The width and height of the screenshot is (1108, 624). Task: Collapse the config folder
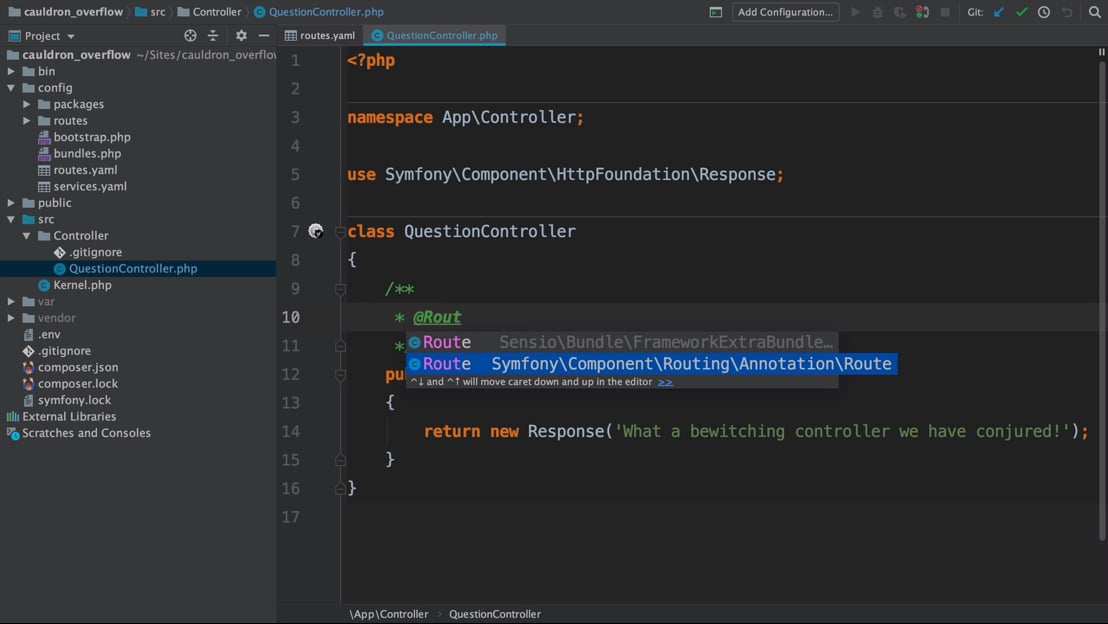click(11, 88)
